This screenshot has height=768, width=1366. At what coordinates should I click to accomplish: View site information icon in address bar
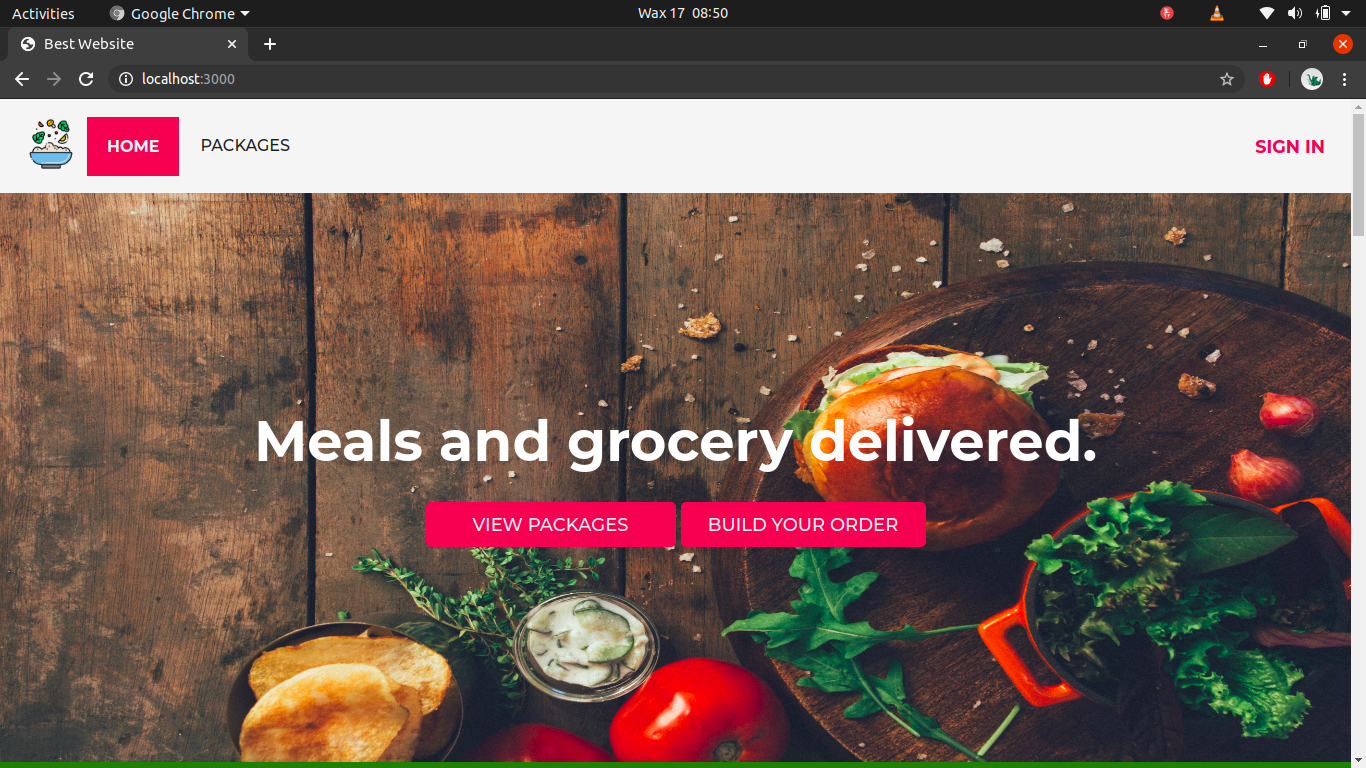point(126,79)
